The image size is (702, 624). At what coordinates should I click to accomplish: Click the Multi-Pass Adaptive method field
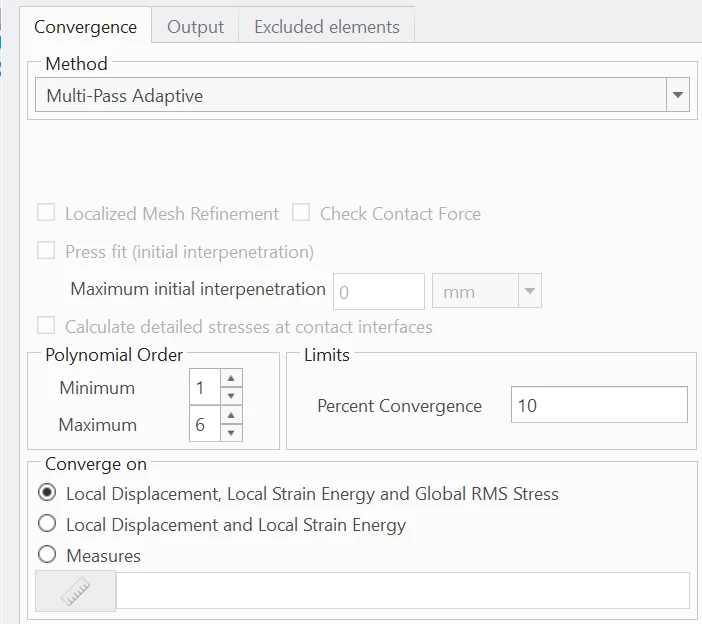tap(351, 95)
